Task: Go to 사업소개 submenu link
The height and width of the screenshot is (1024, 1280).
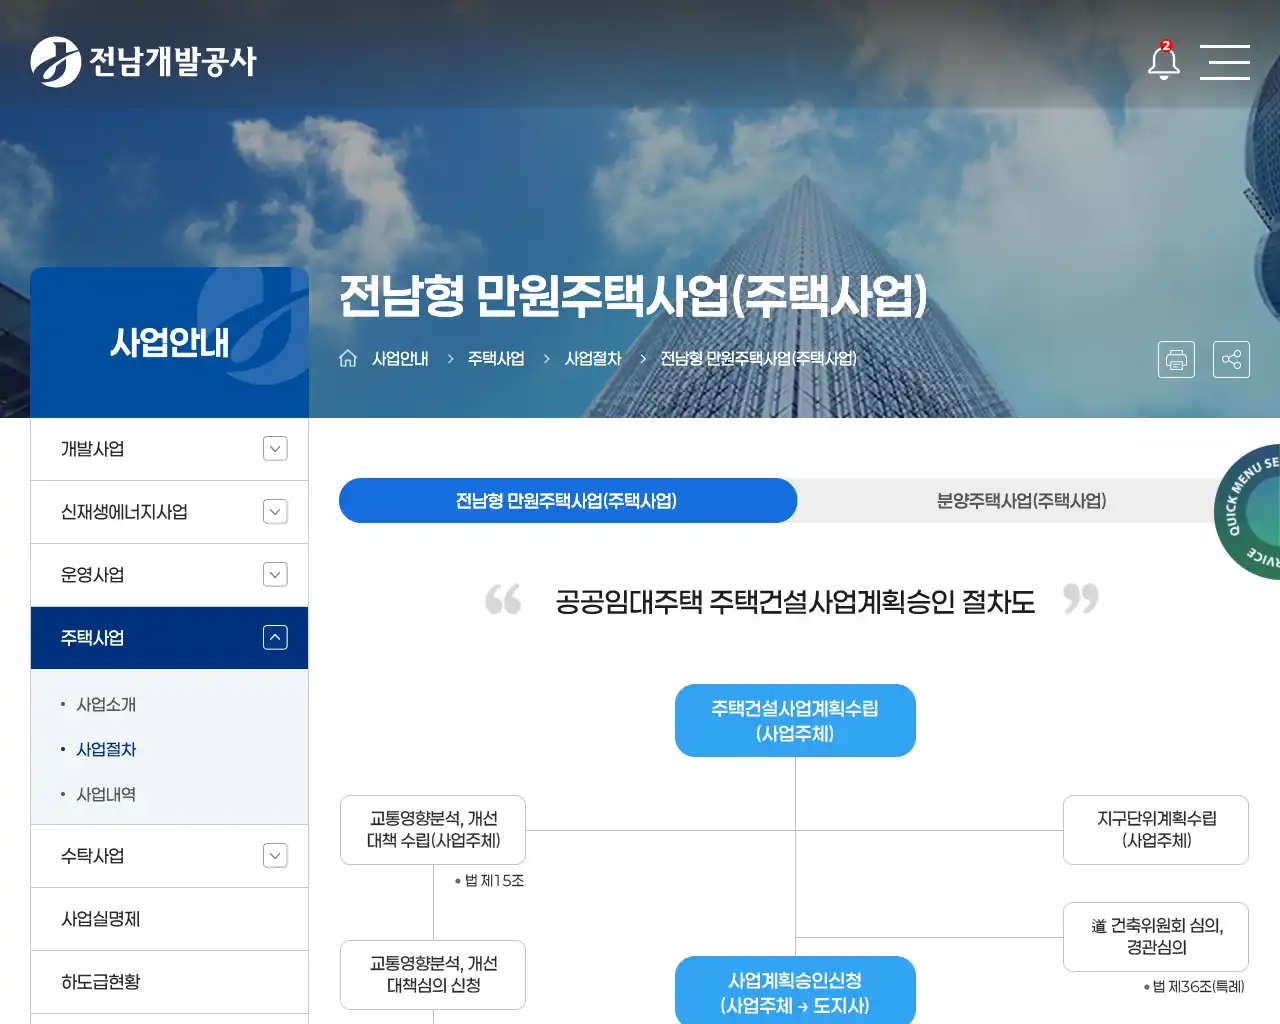Action: (x=106, y=704)
